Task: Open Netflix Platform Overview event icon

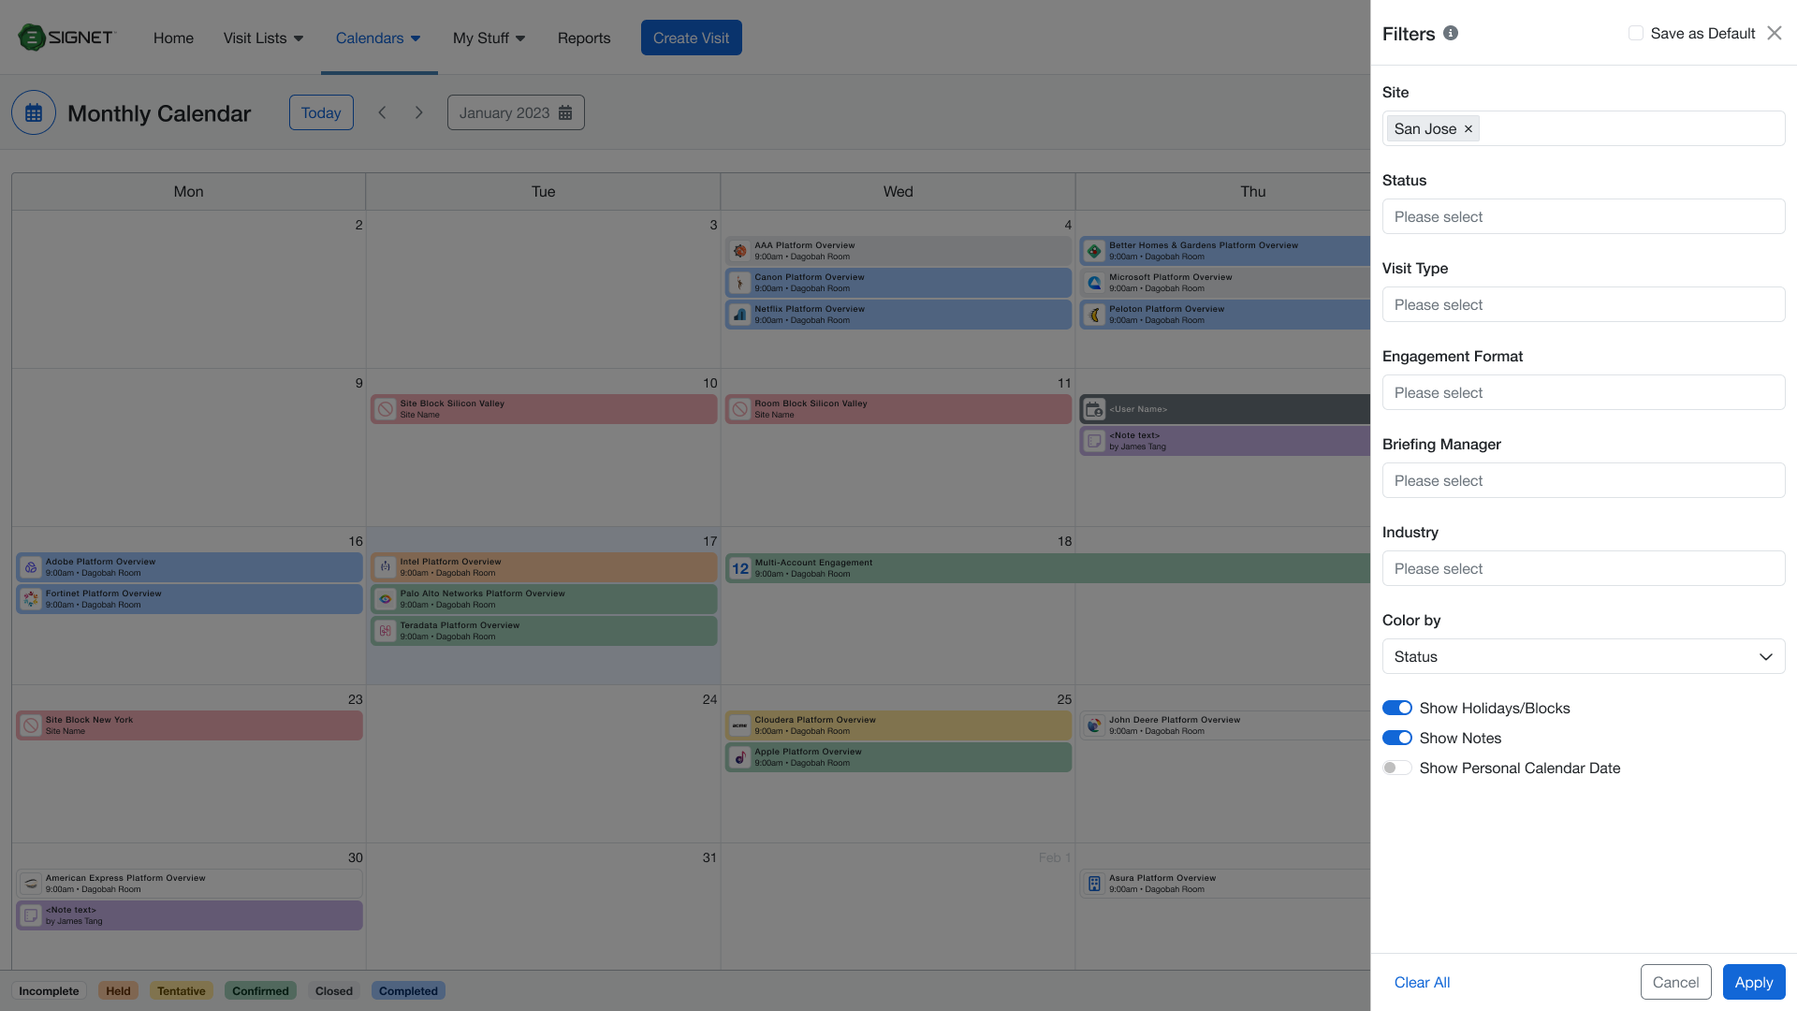Action: [740, 315]
